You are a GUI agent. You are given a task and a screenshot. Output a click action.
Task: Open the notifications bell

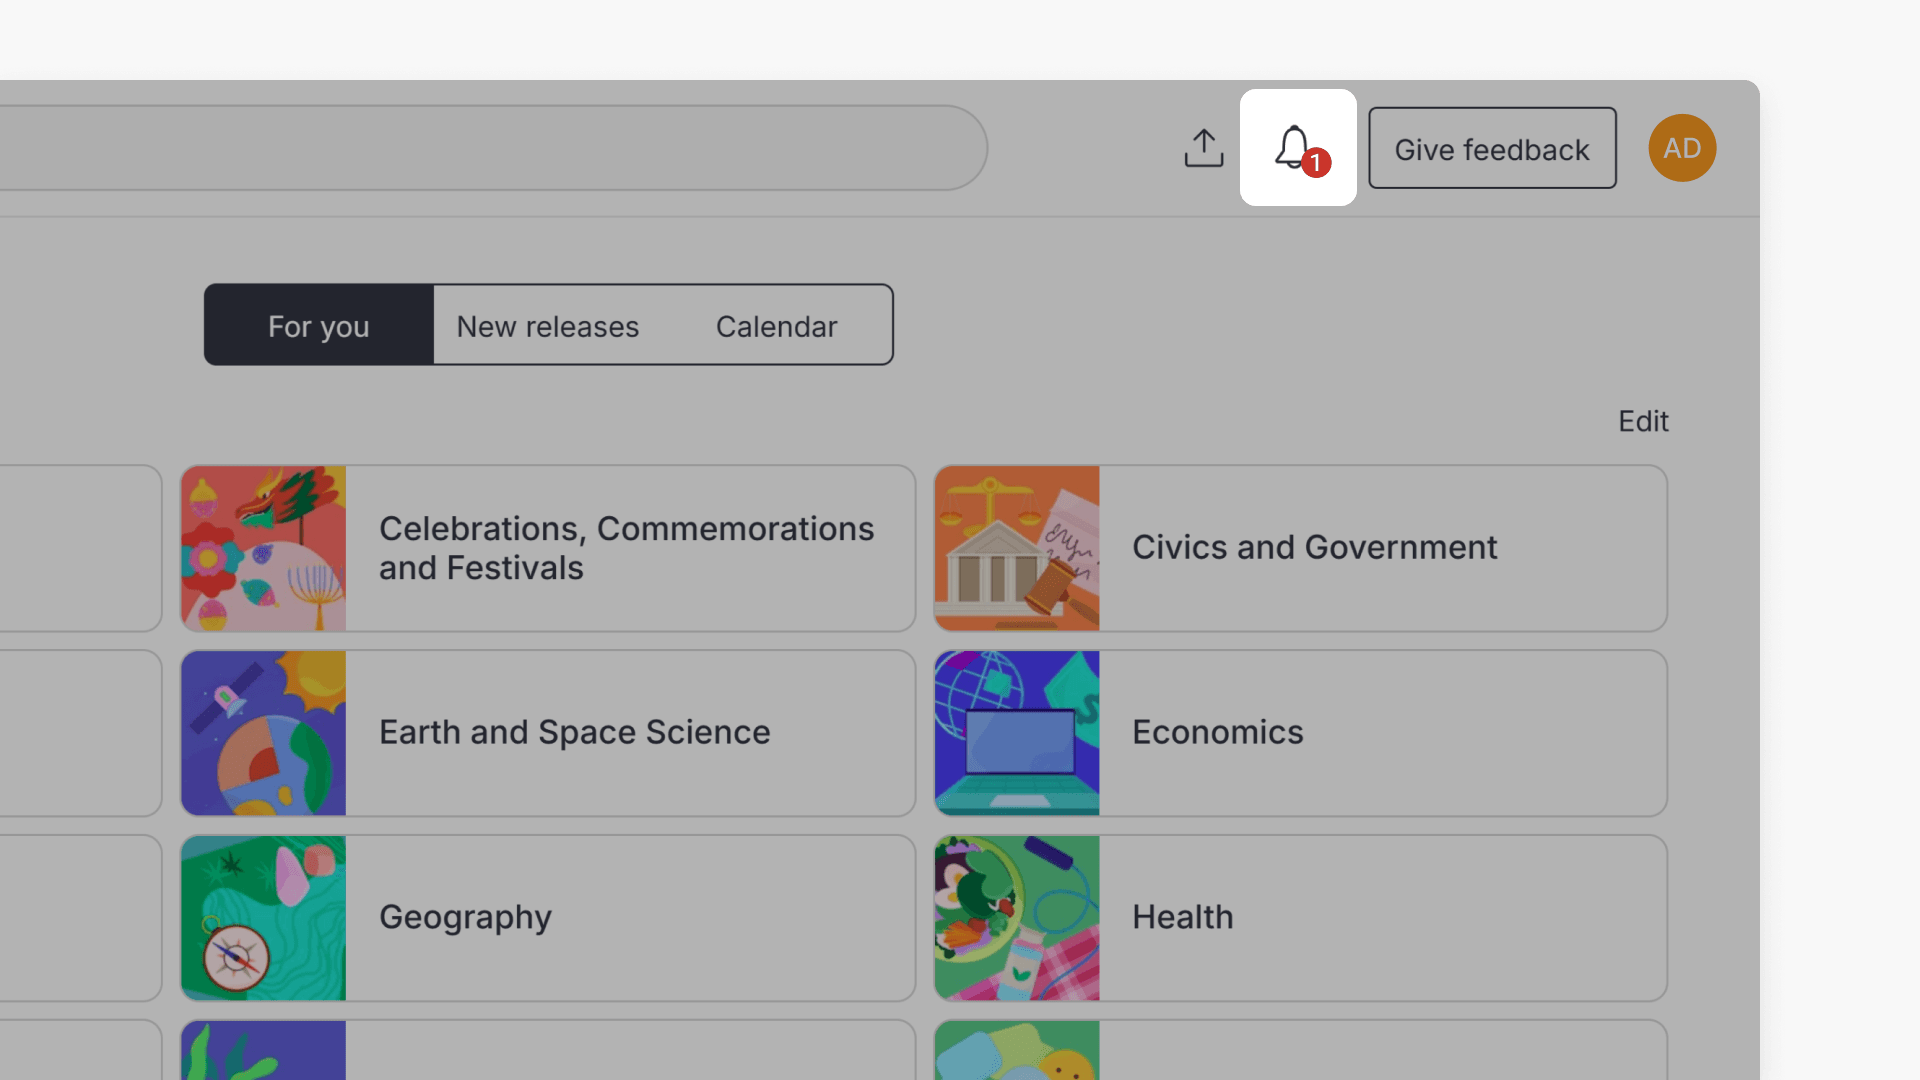coord(1296,148)
